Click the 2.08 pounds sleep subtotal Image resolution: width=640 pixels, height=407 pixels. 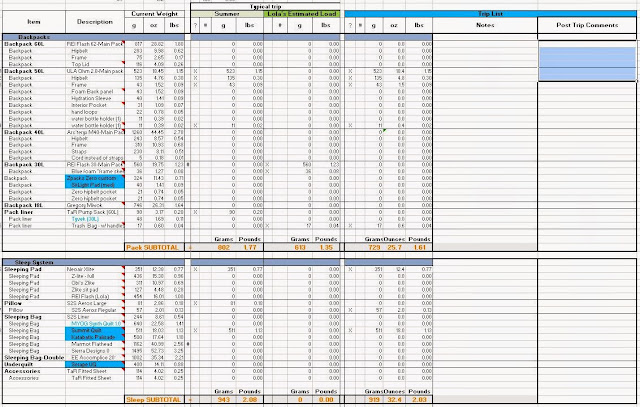click(249, 400)
